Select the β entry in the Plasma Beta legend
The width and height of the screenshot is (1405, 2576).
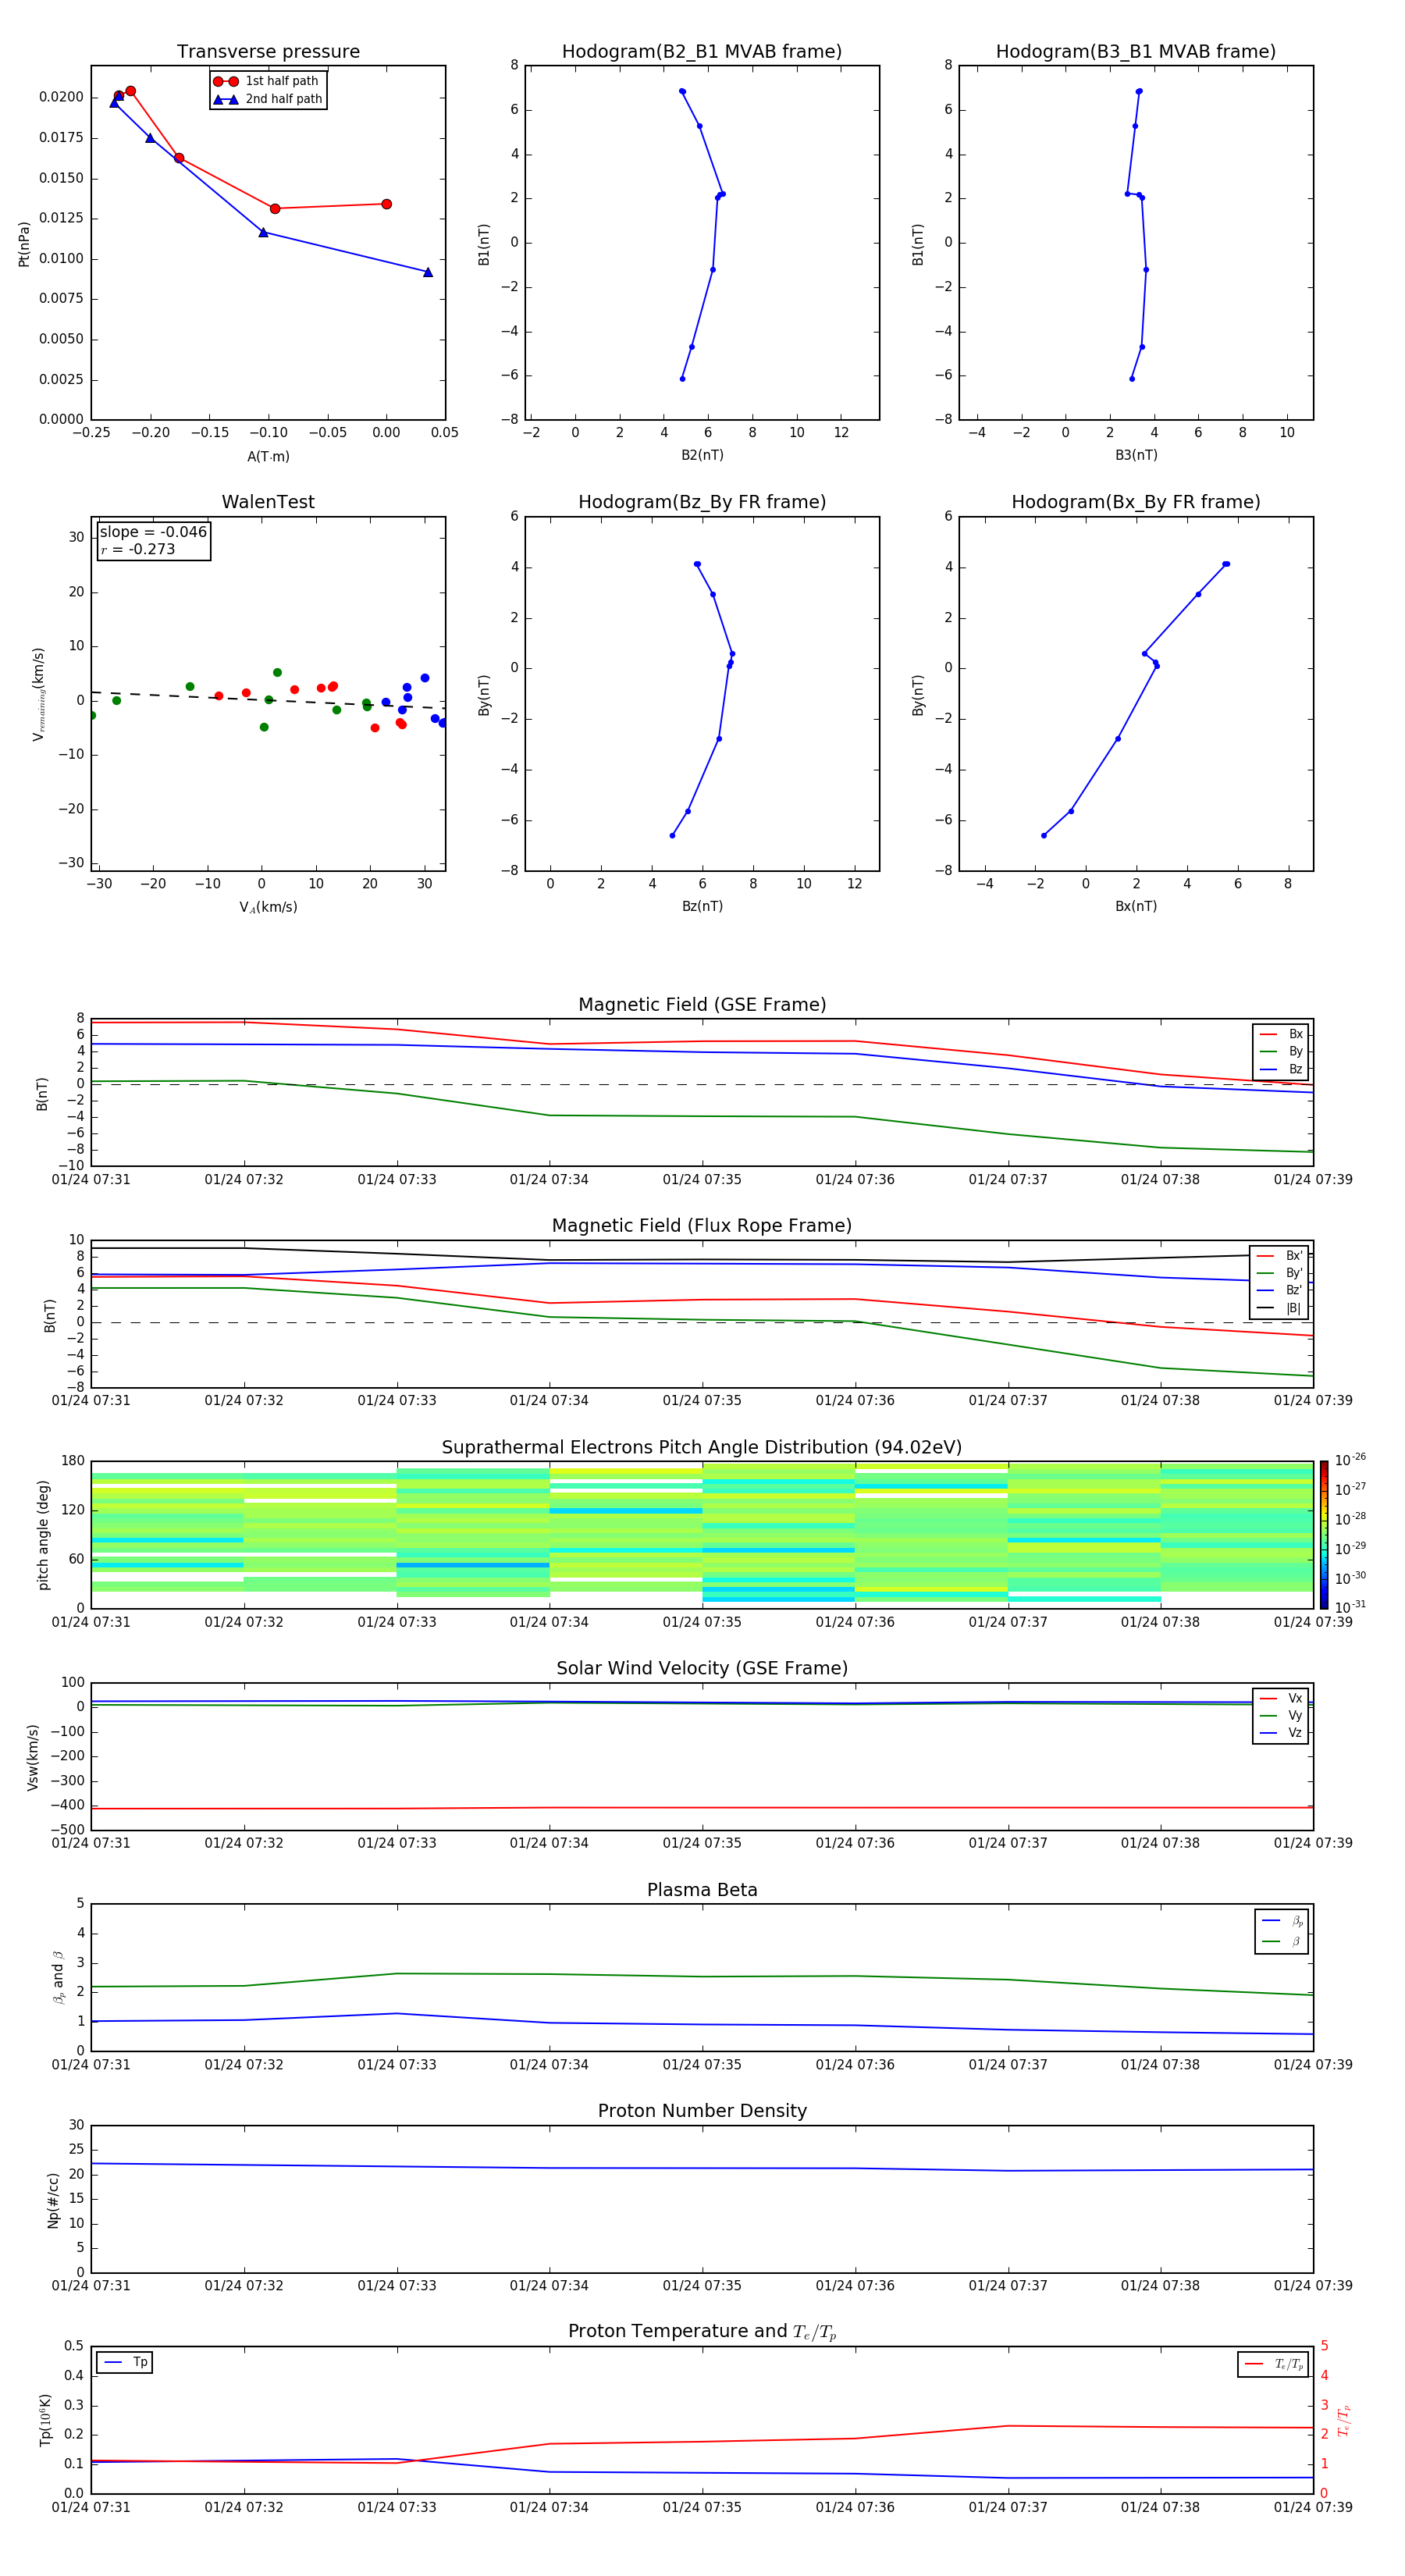(1282, 1942)
